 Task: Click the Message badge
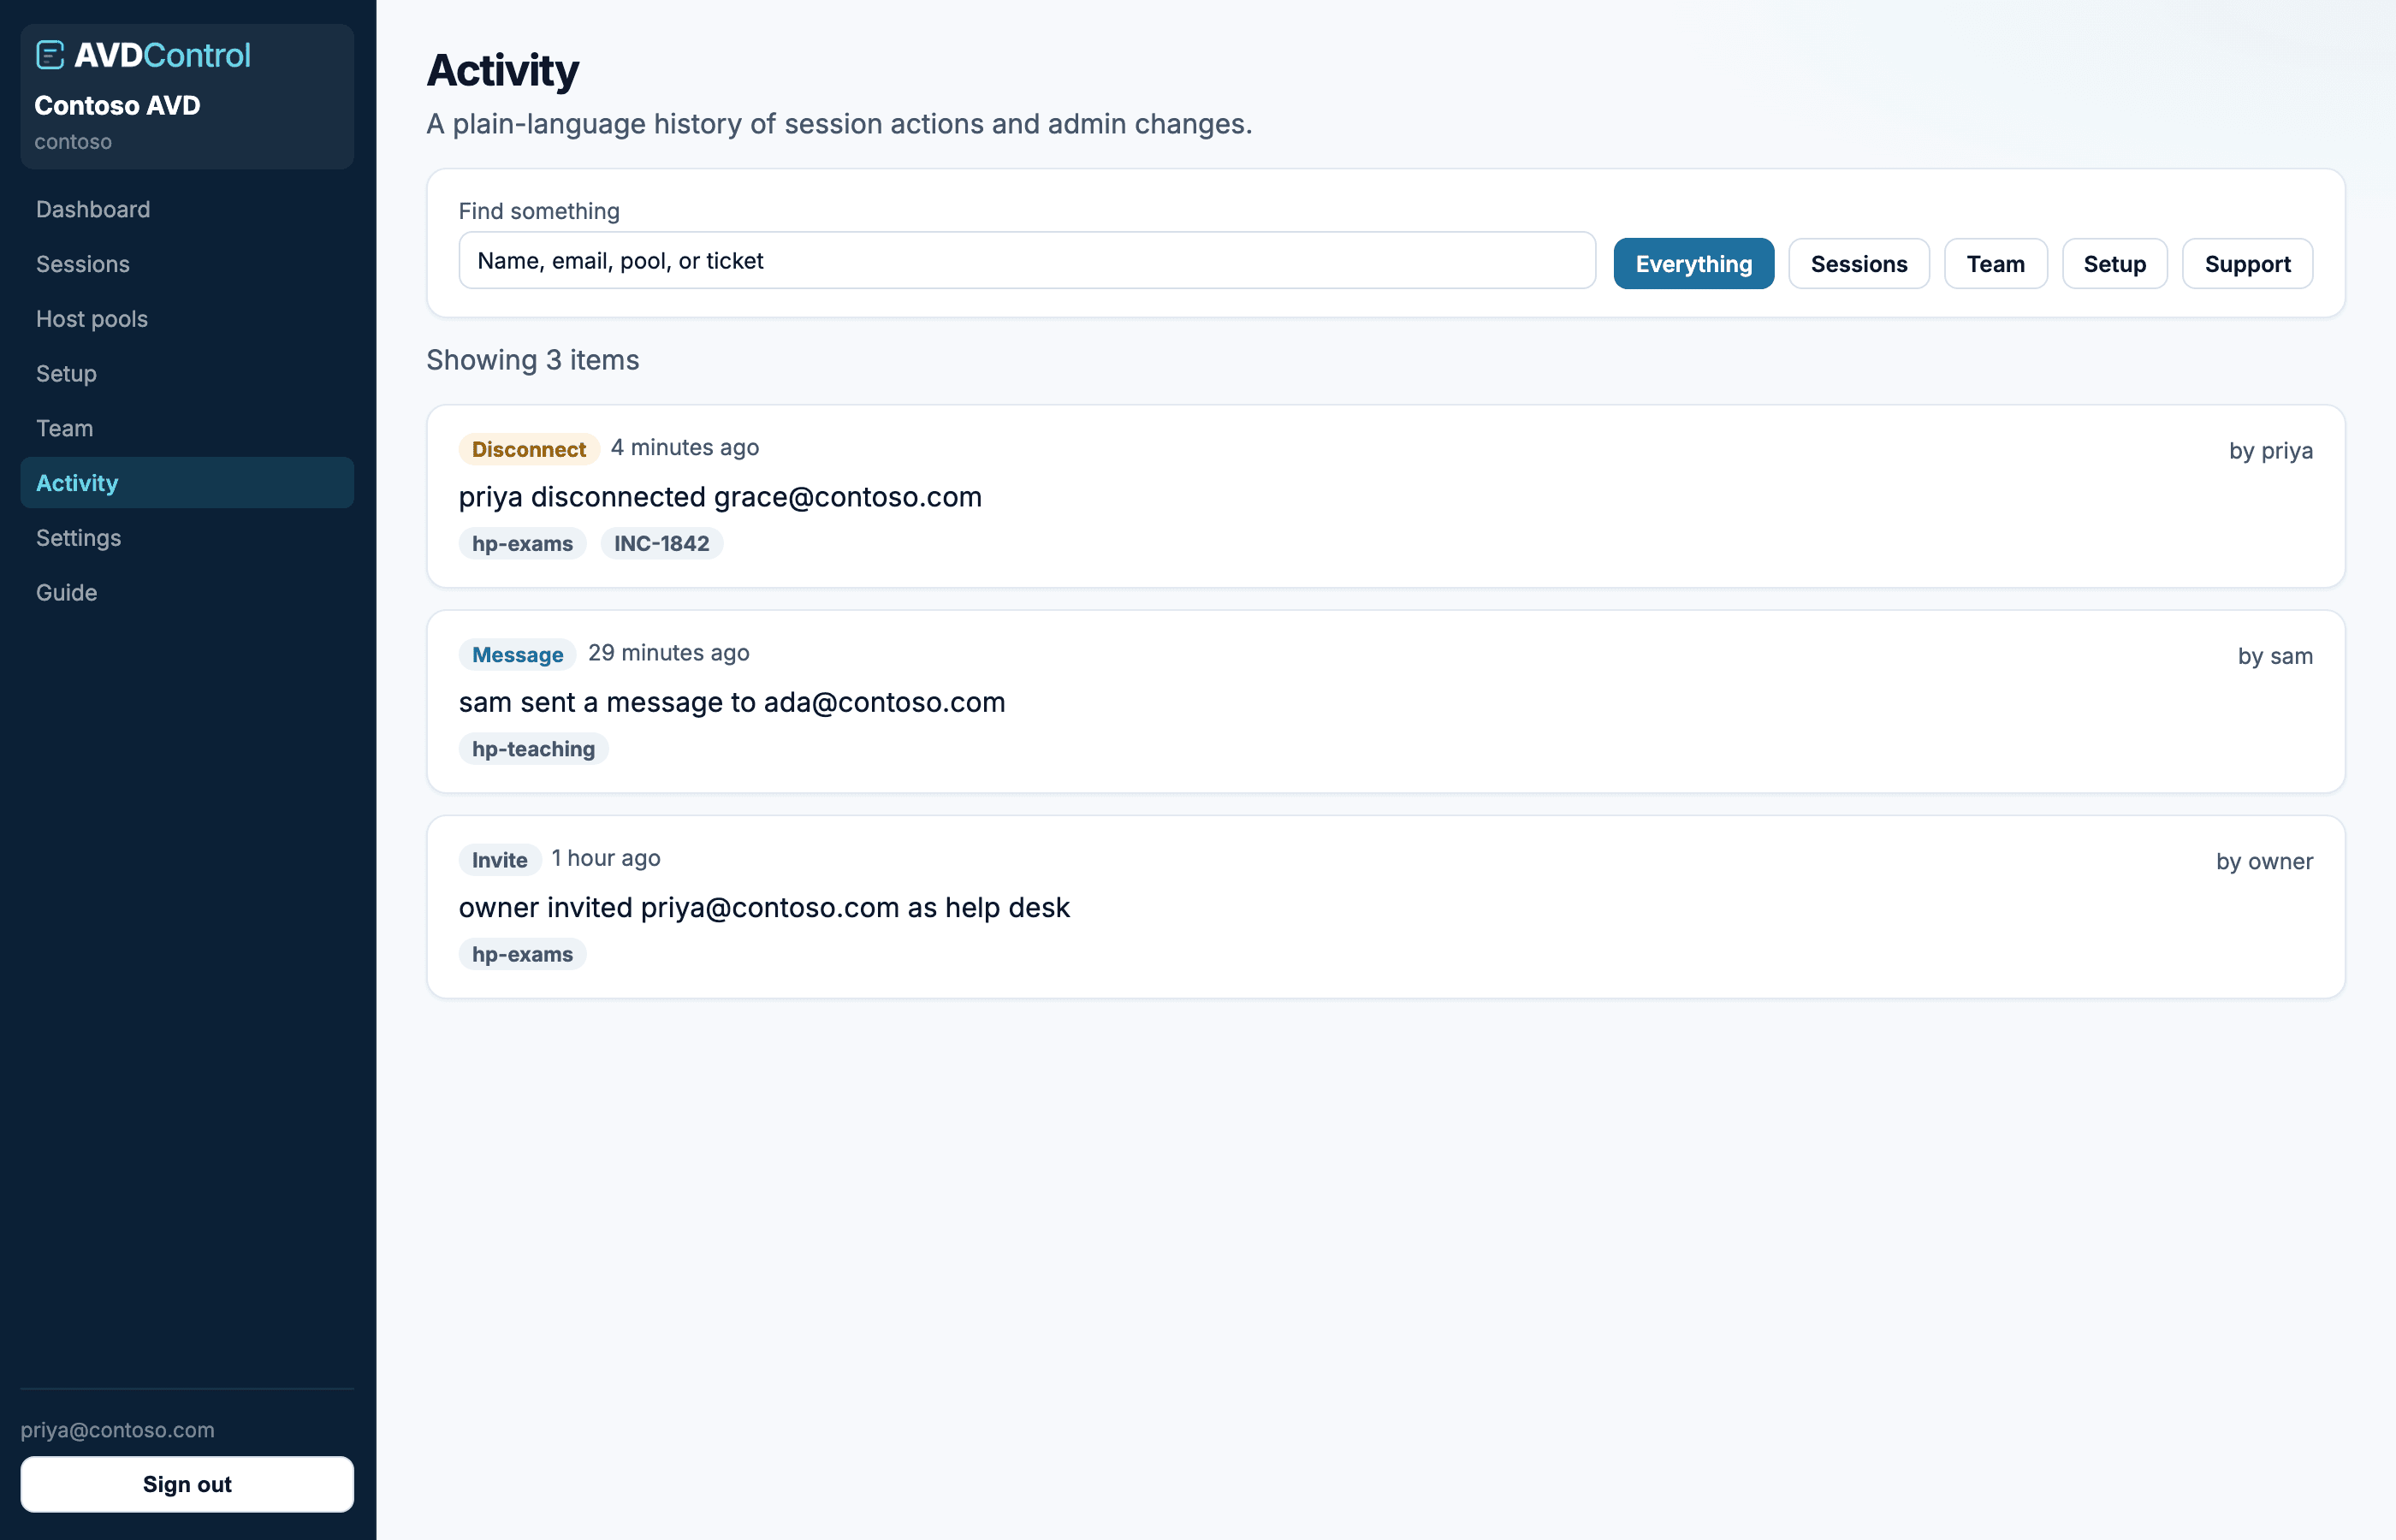518,655
